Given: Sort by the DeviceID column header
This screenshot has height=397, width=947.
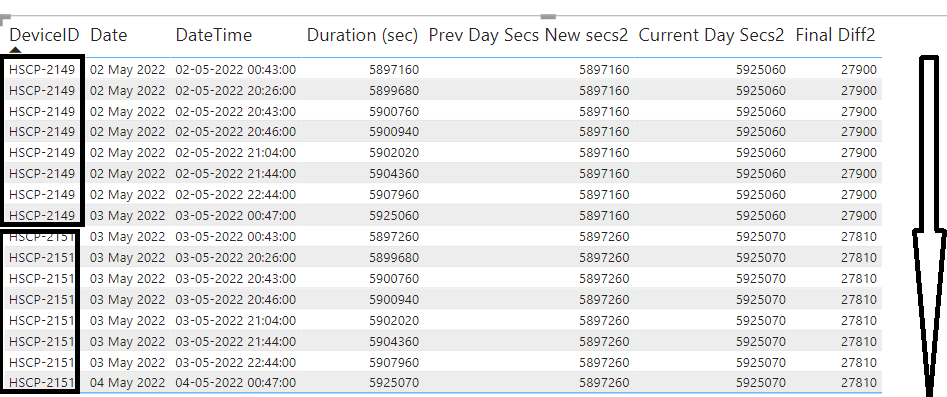Looking at the screenshot, I should click(44, 35).
